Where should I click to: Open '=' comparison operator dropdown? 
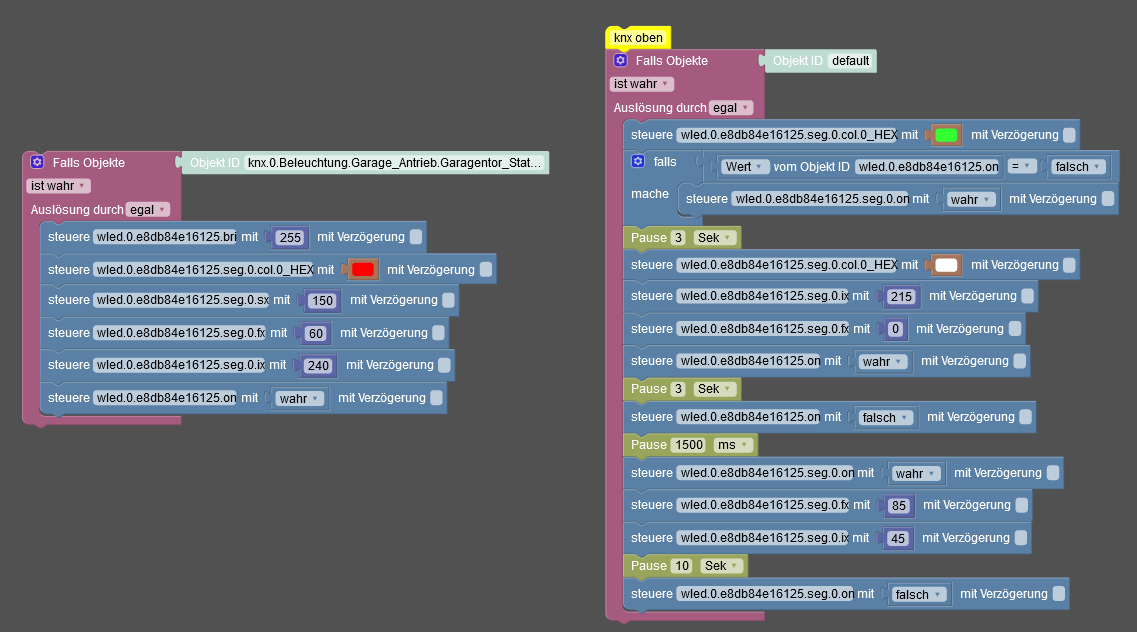coord(1020,167)
